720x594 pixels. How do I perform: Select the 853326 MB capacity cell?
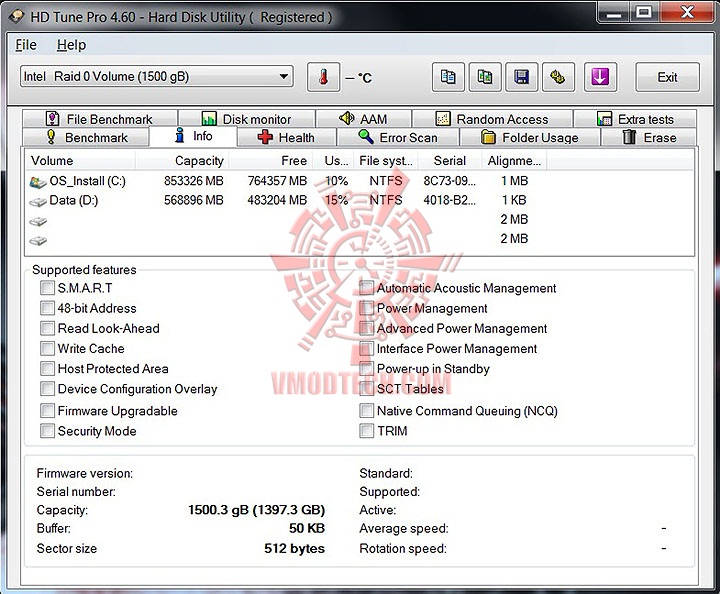click(194, 181)
